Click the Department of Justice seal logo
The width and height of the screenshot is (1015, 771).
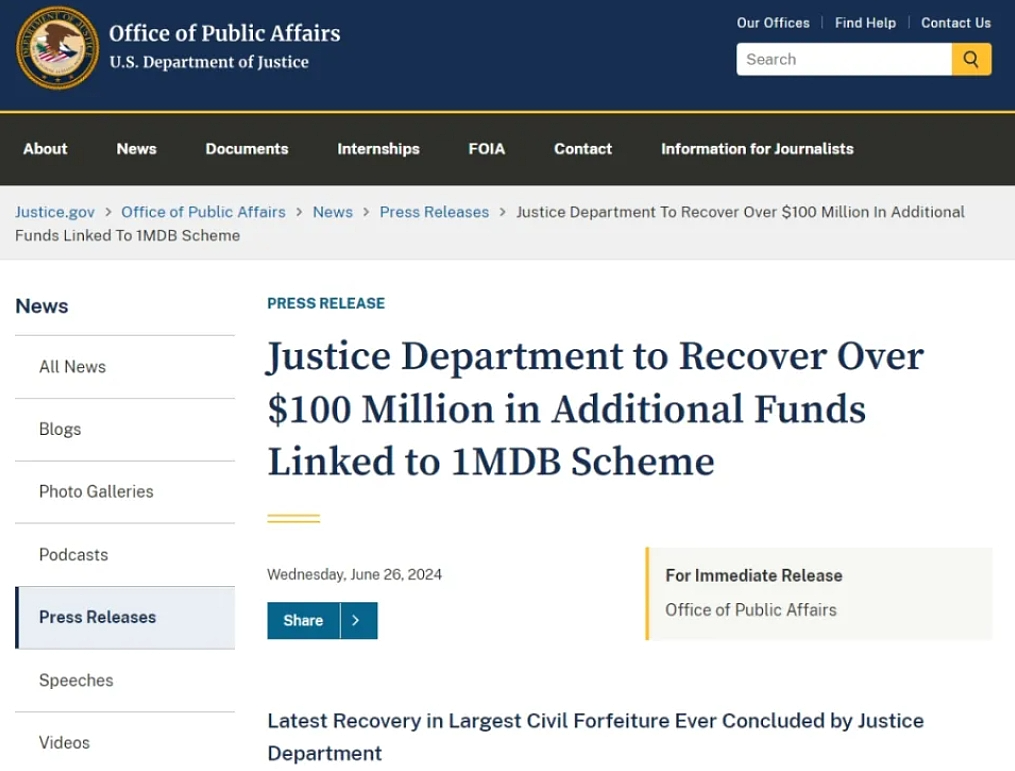click(x=57, y=49)
